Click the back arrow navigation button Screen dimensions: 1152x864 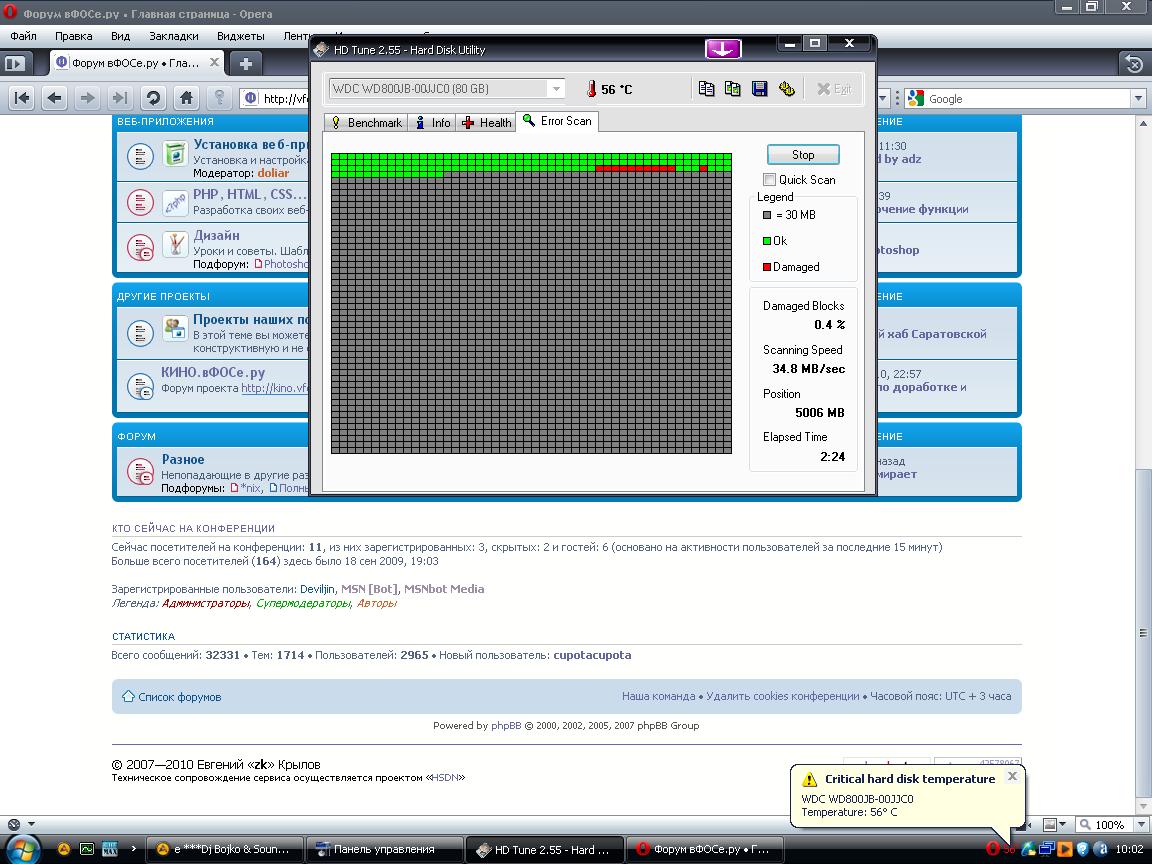[55, 98]
